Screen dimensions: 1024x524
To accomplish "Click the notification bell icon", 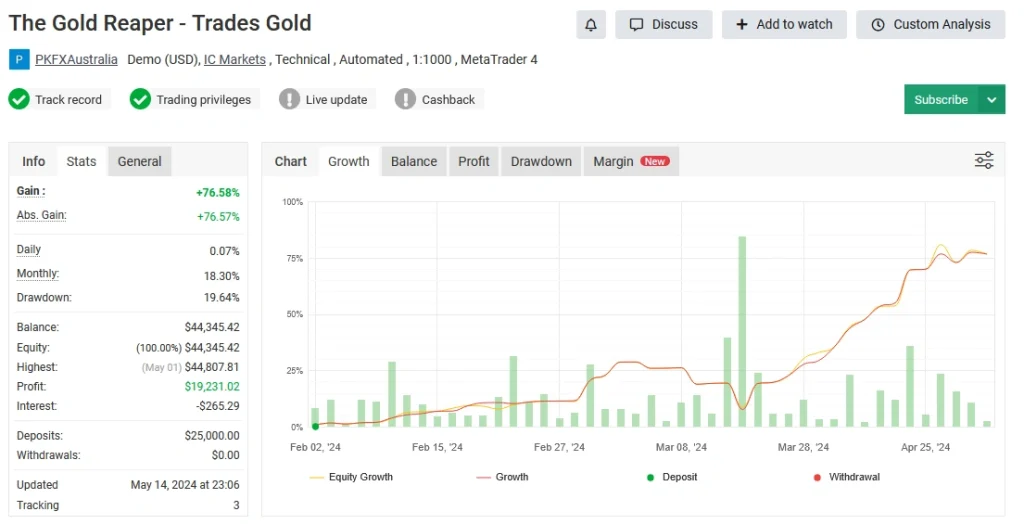I will (x=590, y=25).
